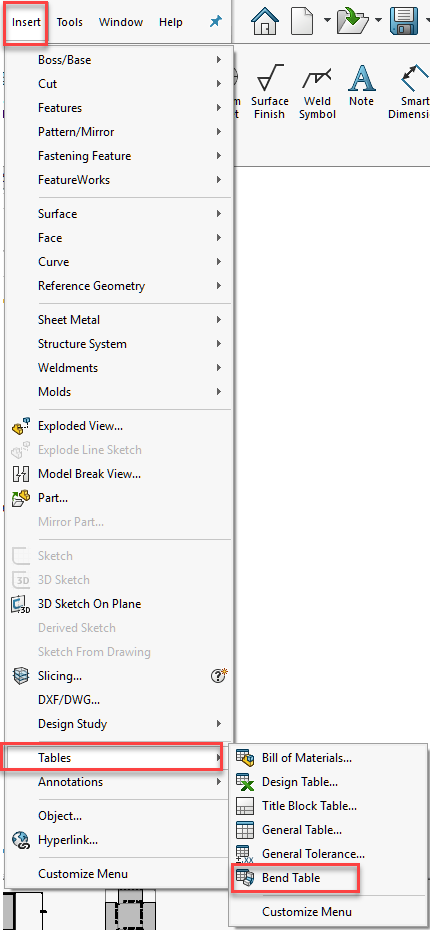The height and width of the screenshot is (930, 430).
Task: Select the Note annotation tool
Action: (x=361, y=87)
